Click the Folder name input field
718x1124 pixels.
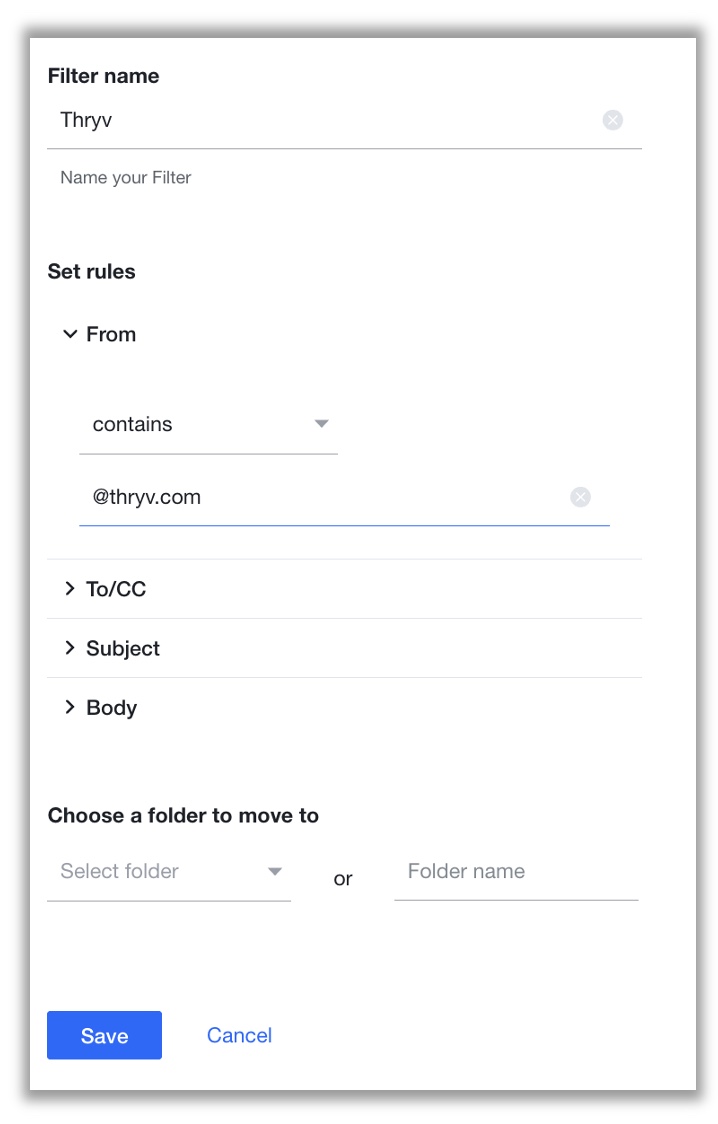(516, 872)
